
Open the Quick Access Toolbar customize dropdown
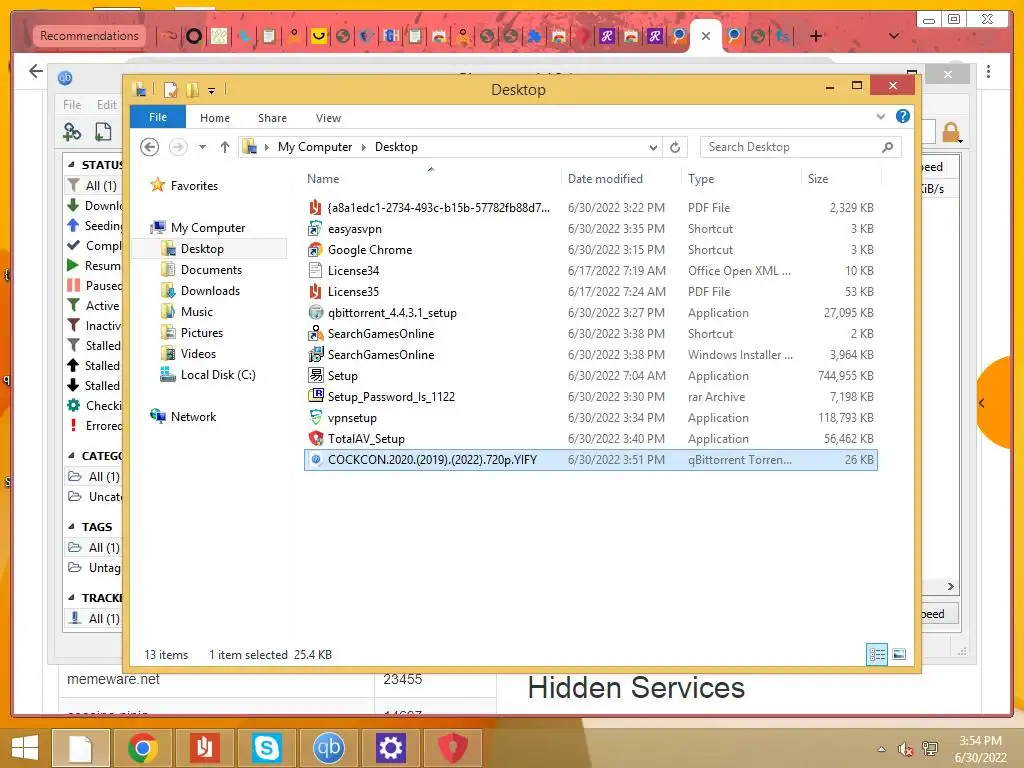click(212, 90)
